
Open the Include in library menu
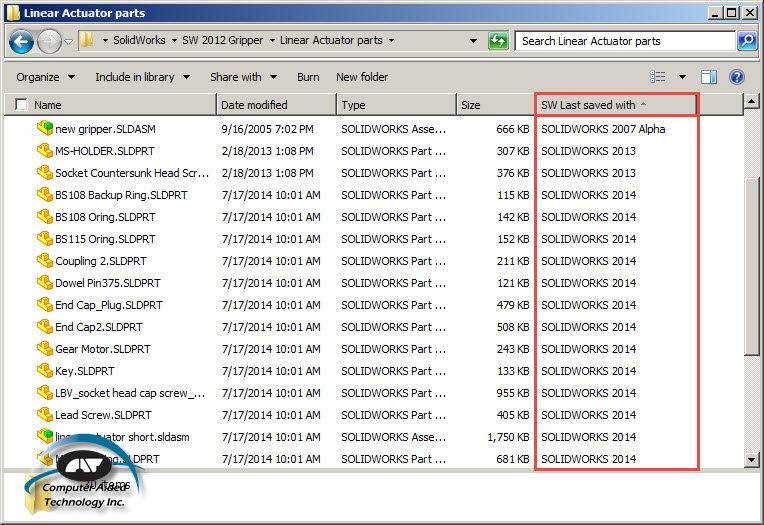coord(142,77)
